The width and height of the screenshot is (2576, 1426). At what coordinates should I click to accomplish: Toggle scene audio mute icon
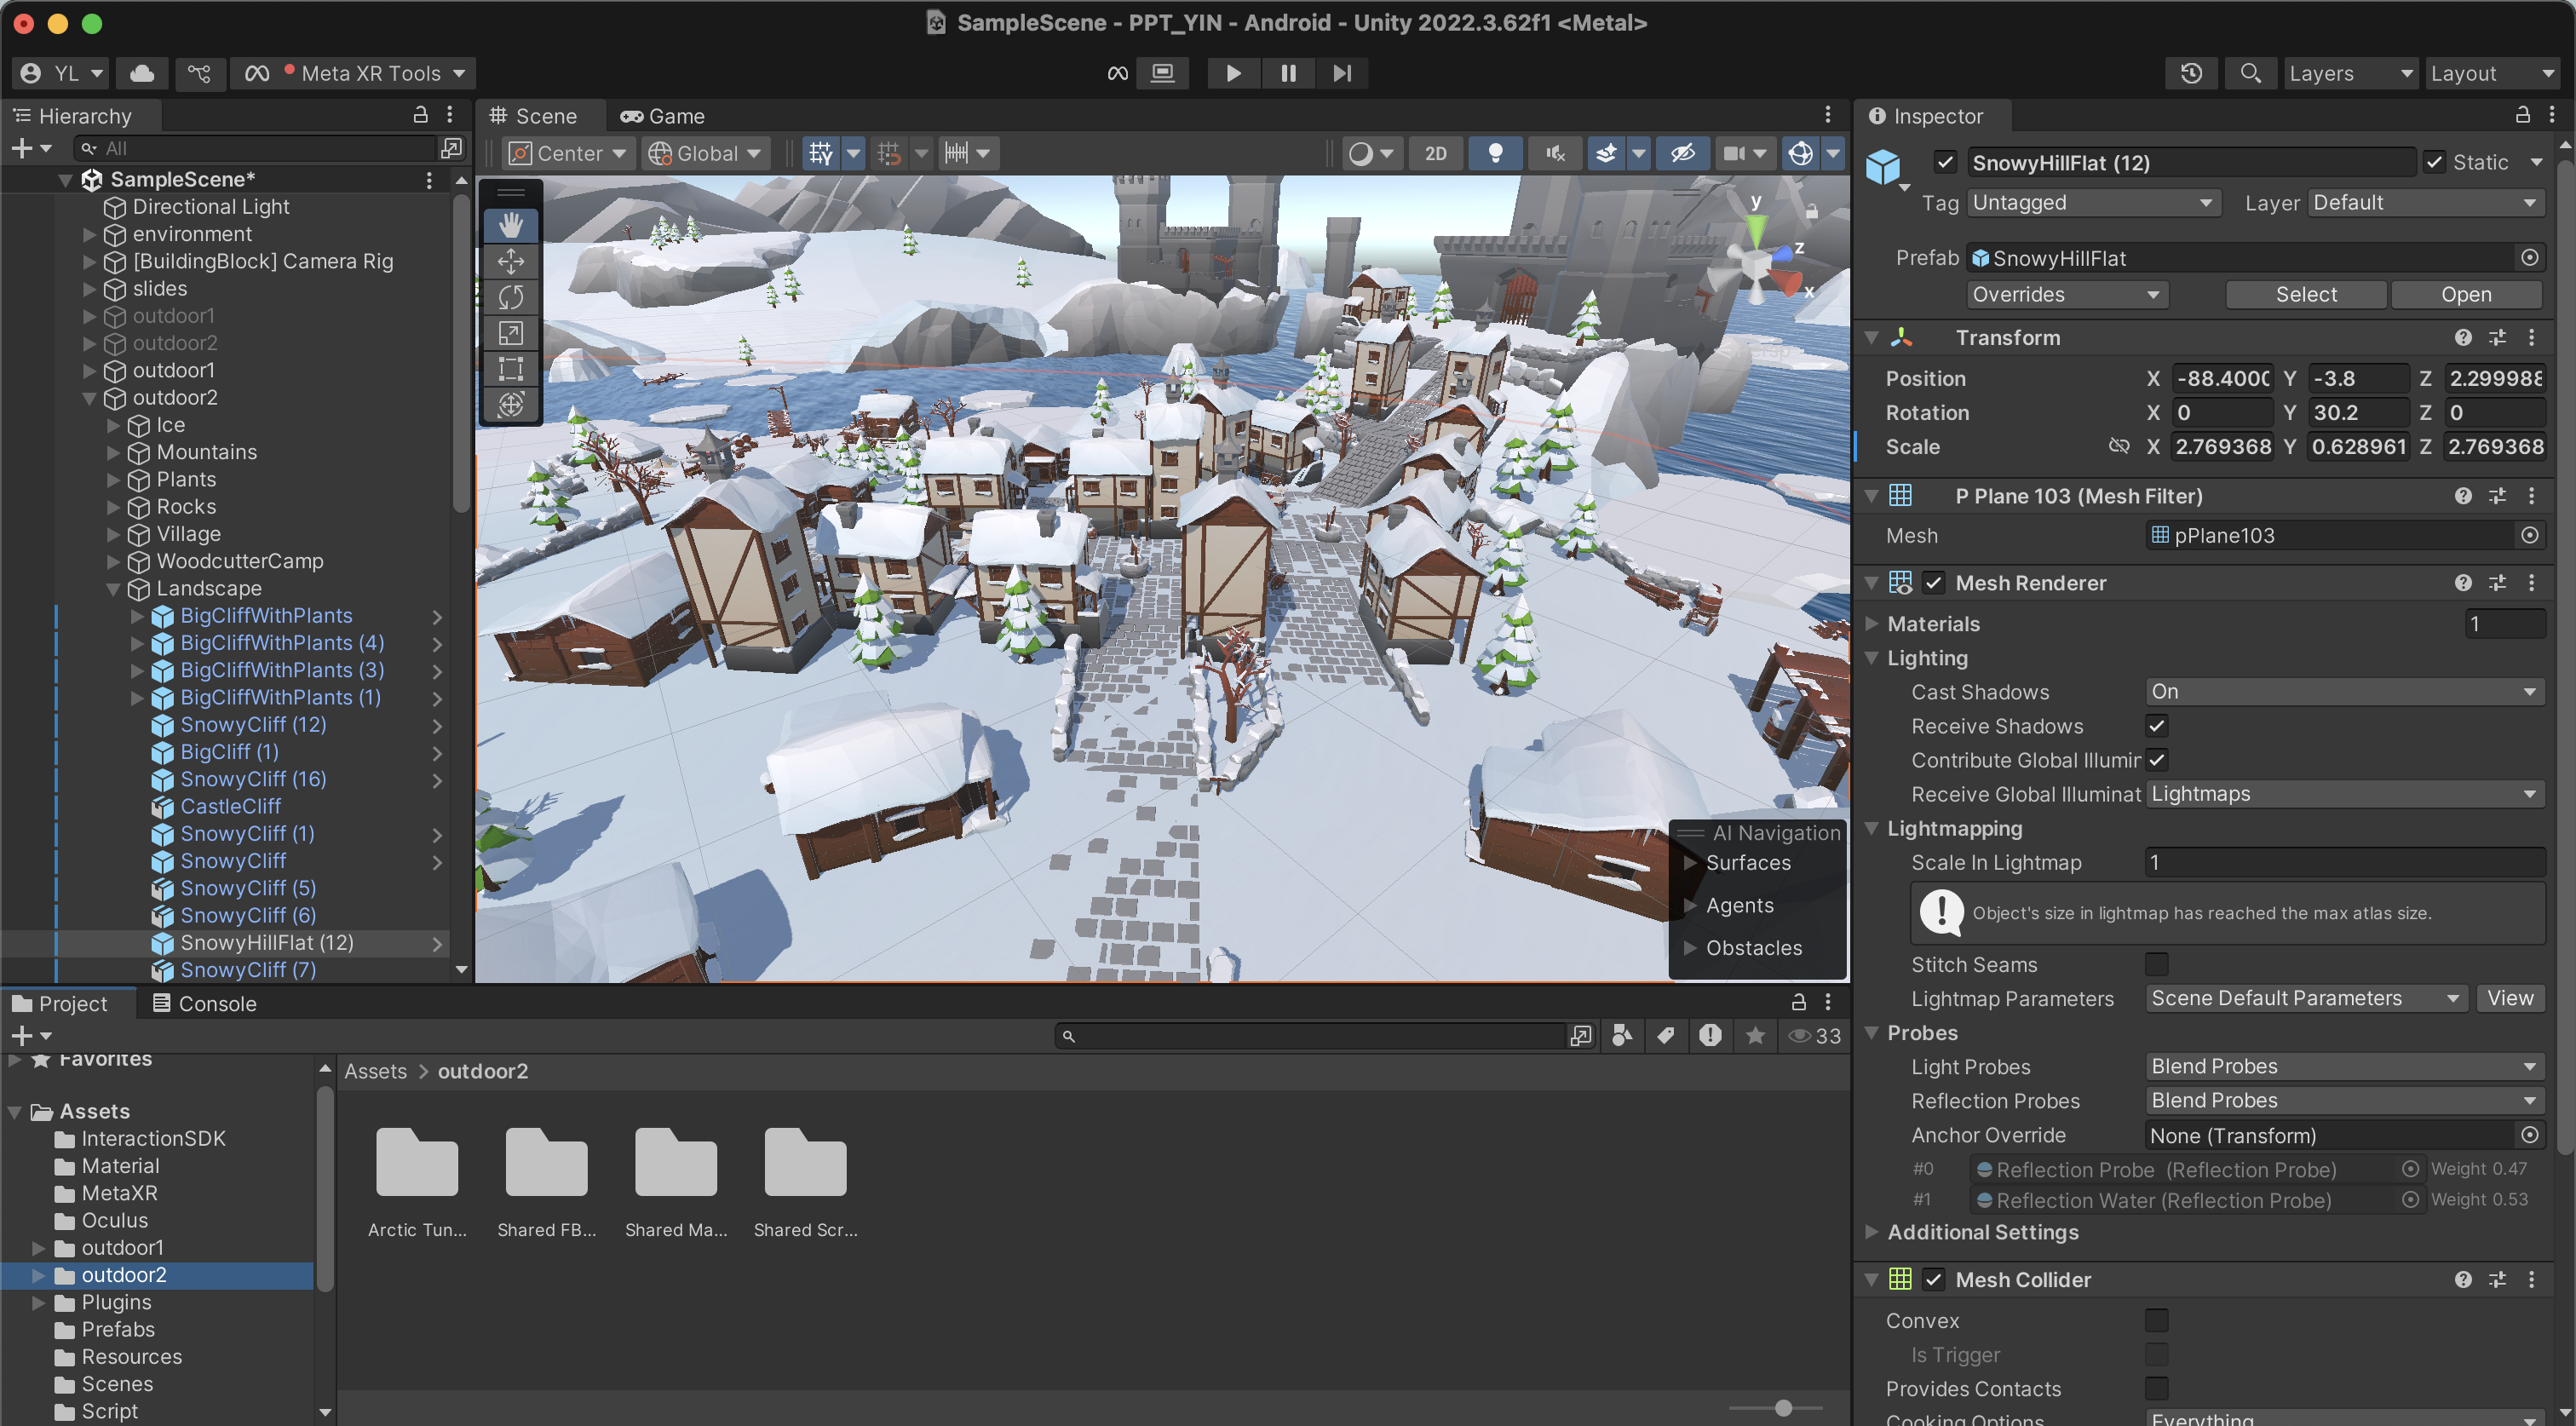(x=1554, y=153)
